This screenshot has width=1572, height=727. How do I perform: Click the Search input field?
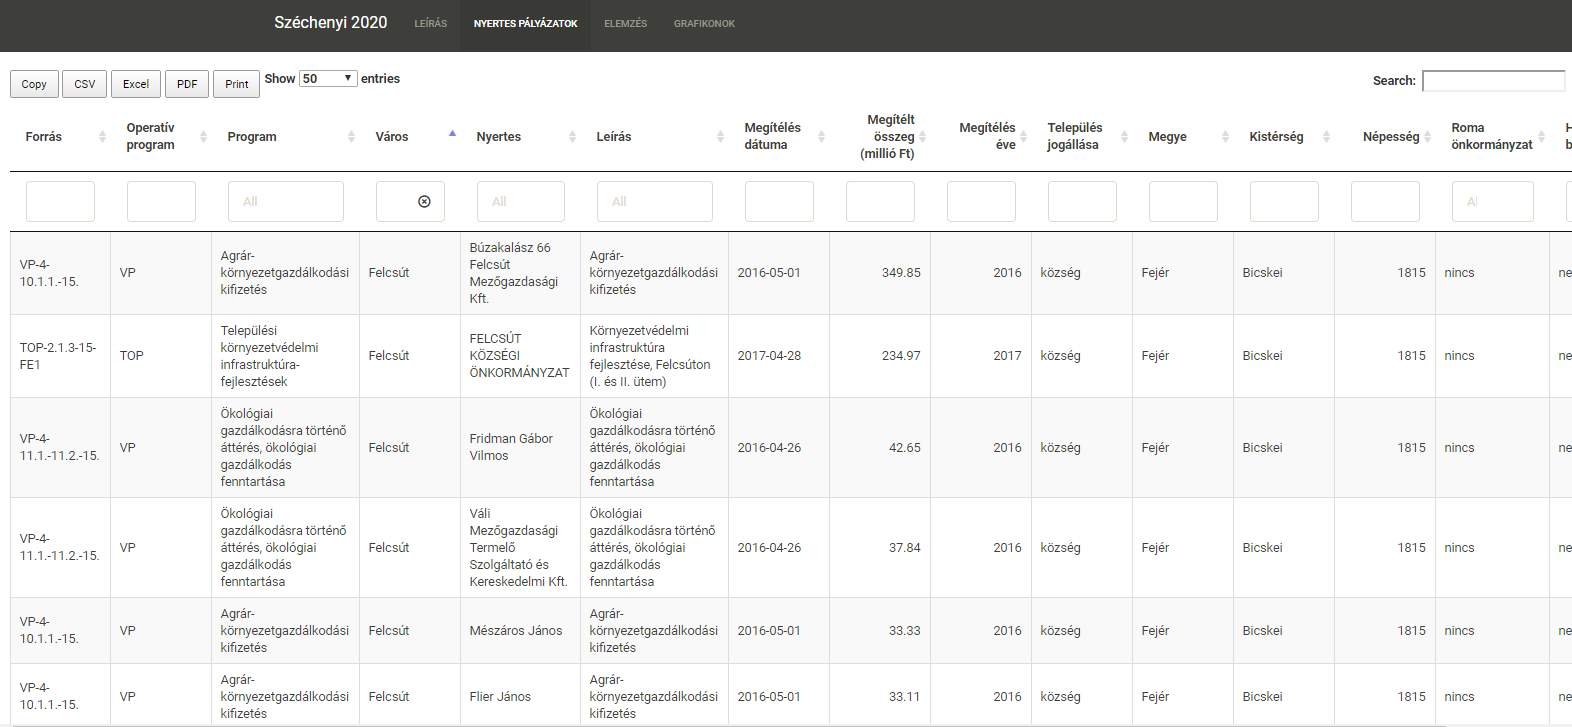(1493, 81)
